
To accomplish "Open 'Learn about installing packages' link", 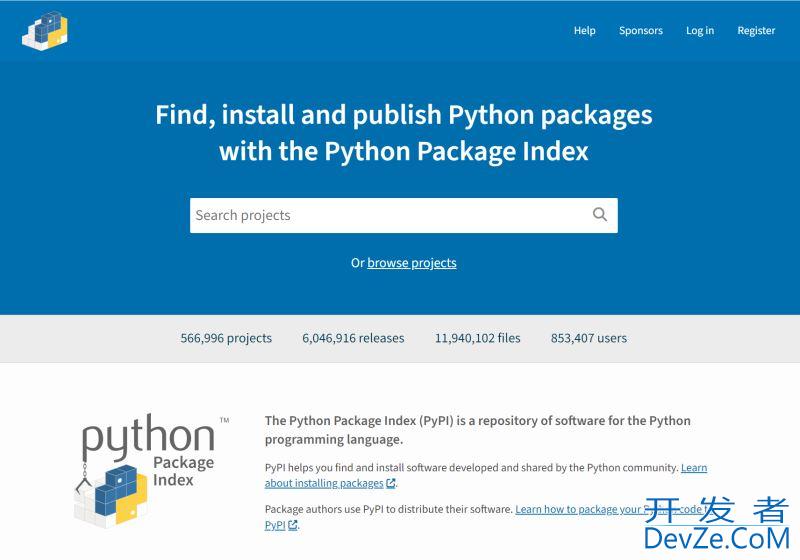I will pyautogui.click(x=324, y=483).
